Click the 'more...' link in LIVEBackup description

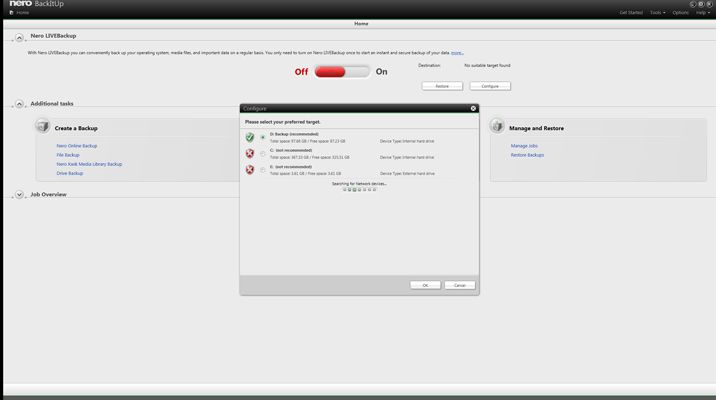pyautogui.click(x=457, y=53)
